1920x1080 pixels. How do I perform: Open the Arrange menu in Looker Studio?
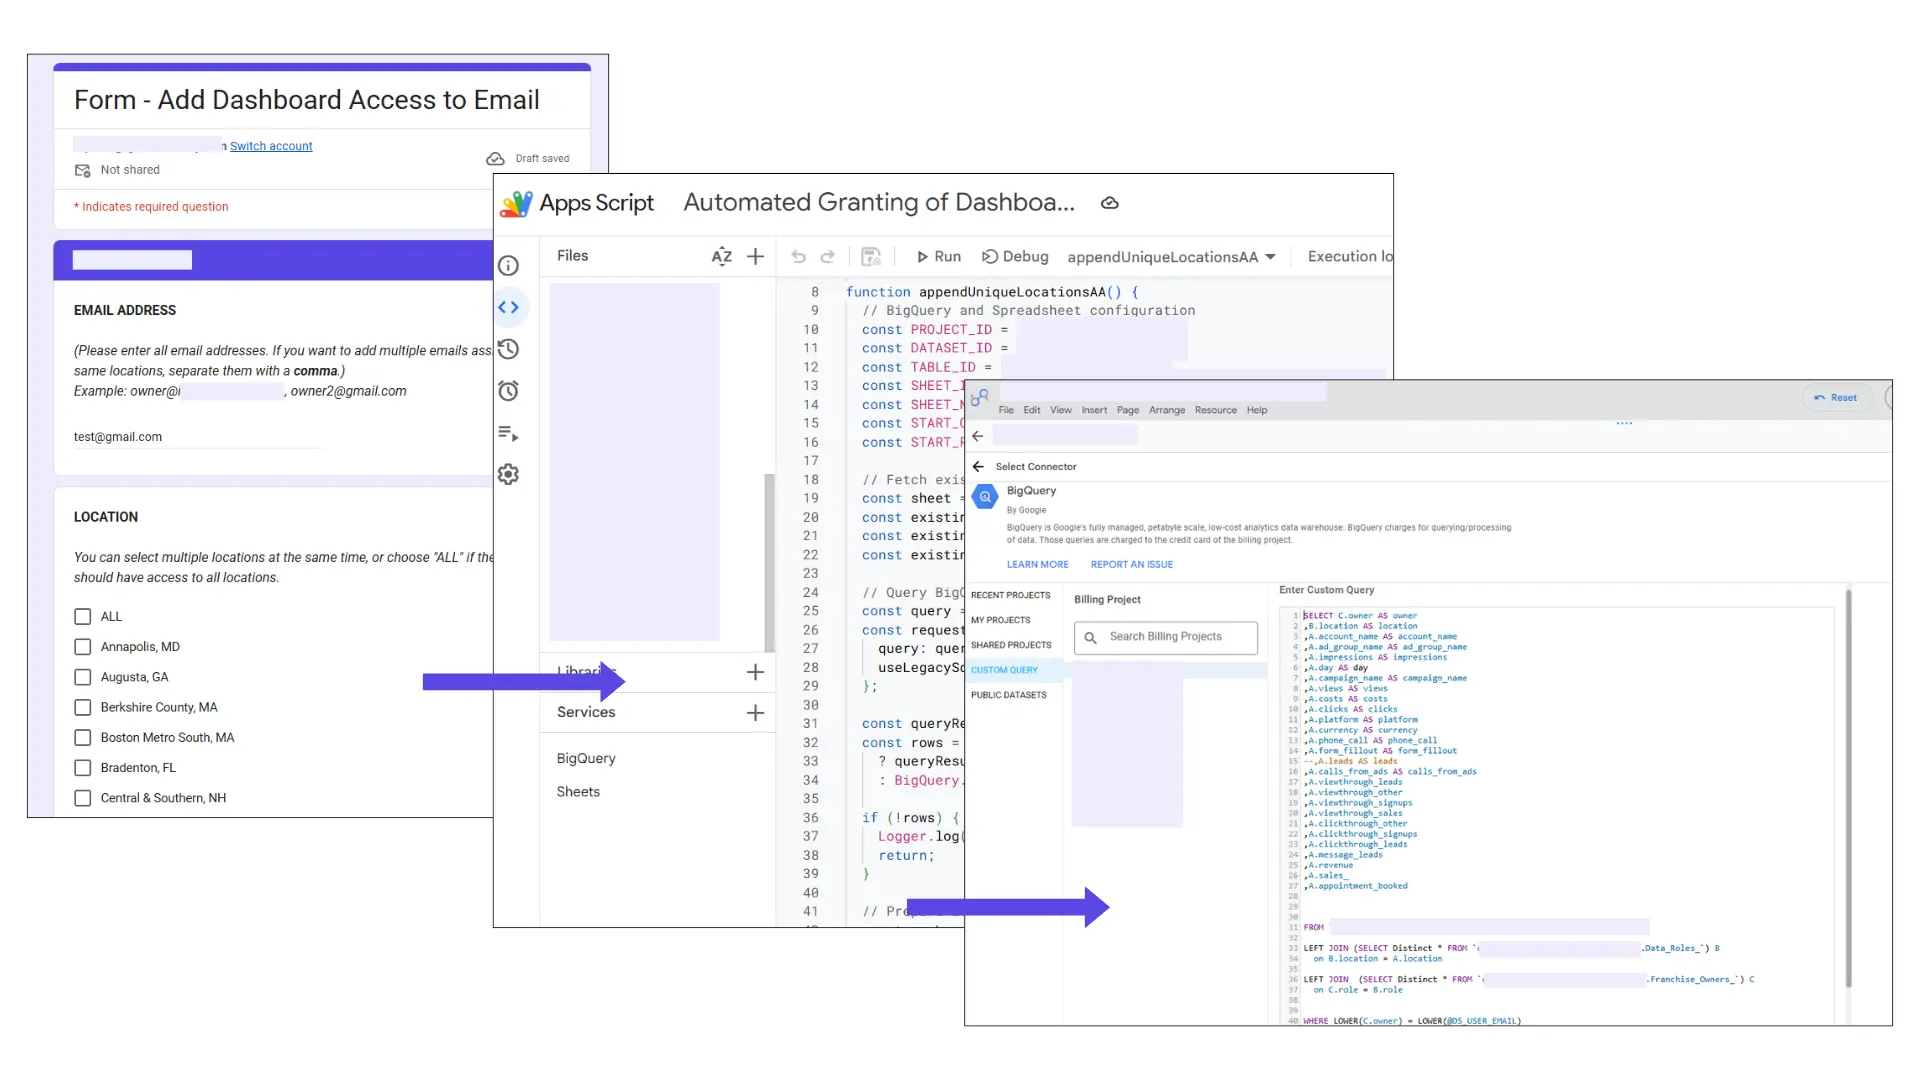coord(1167,410)
